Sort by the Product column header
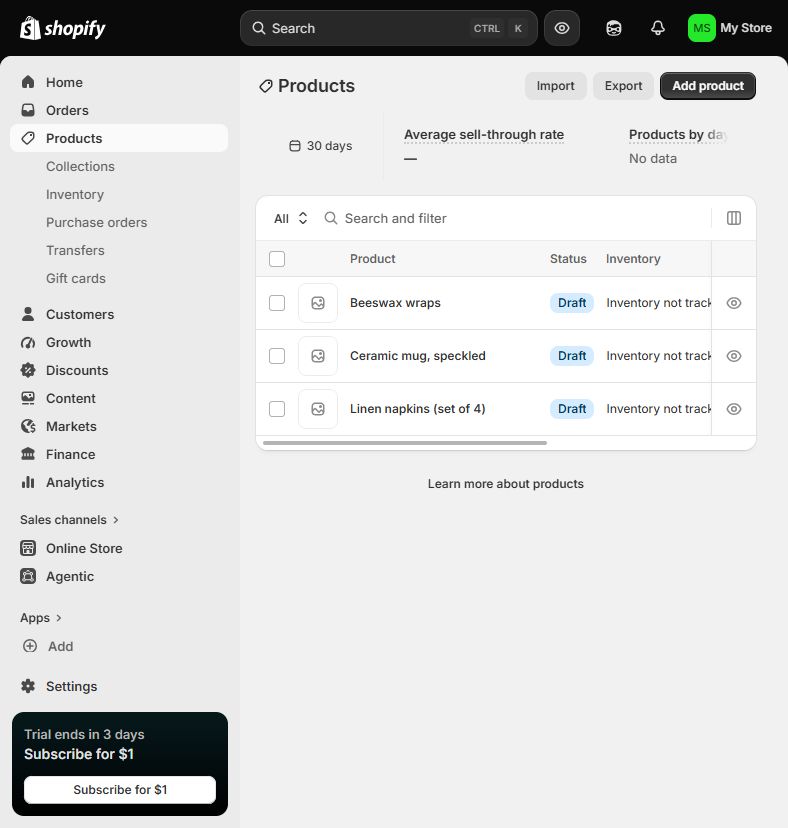The width and height of the screenshot is (788, 828). click(372, 259)
